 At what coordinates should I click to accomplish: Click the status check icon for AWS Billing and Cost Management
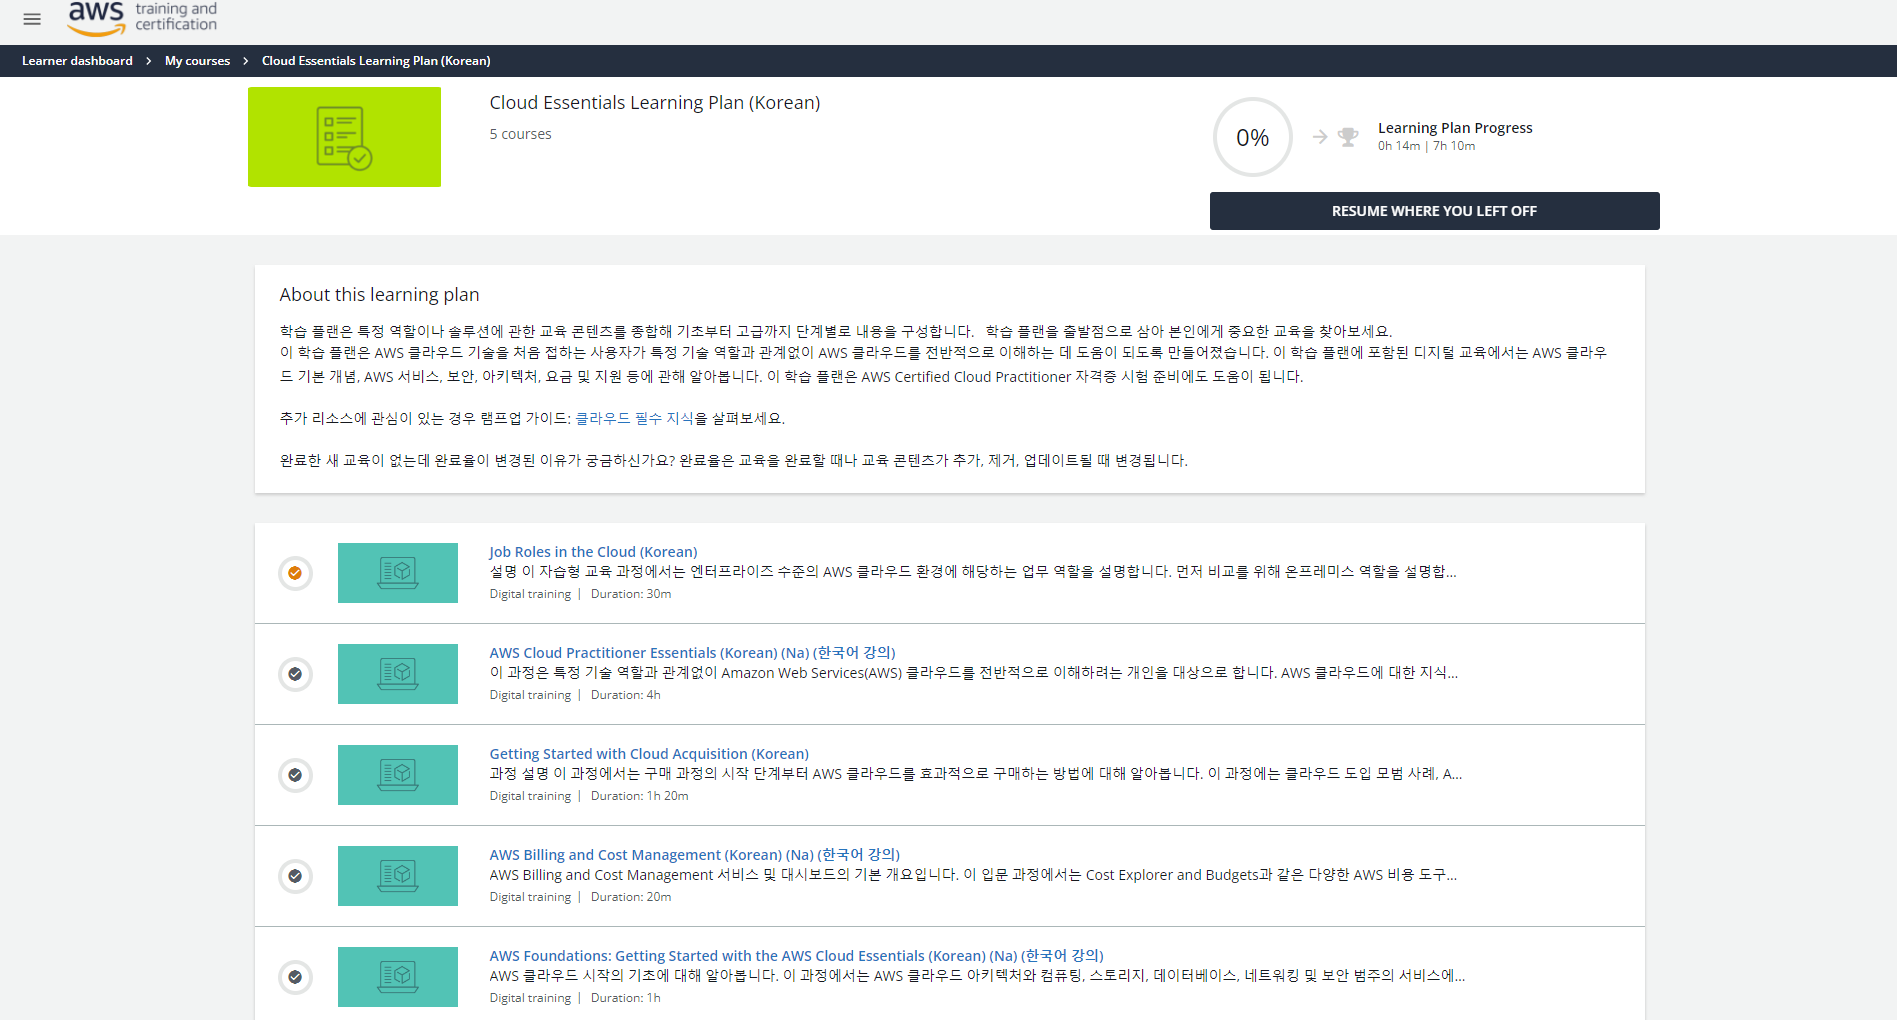295,876
